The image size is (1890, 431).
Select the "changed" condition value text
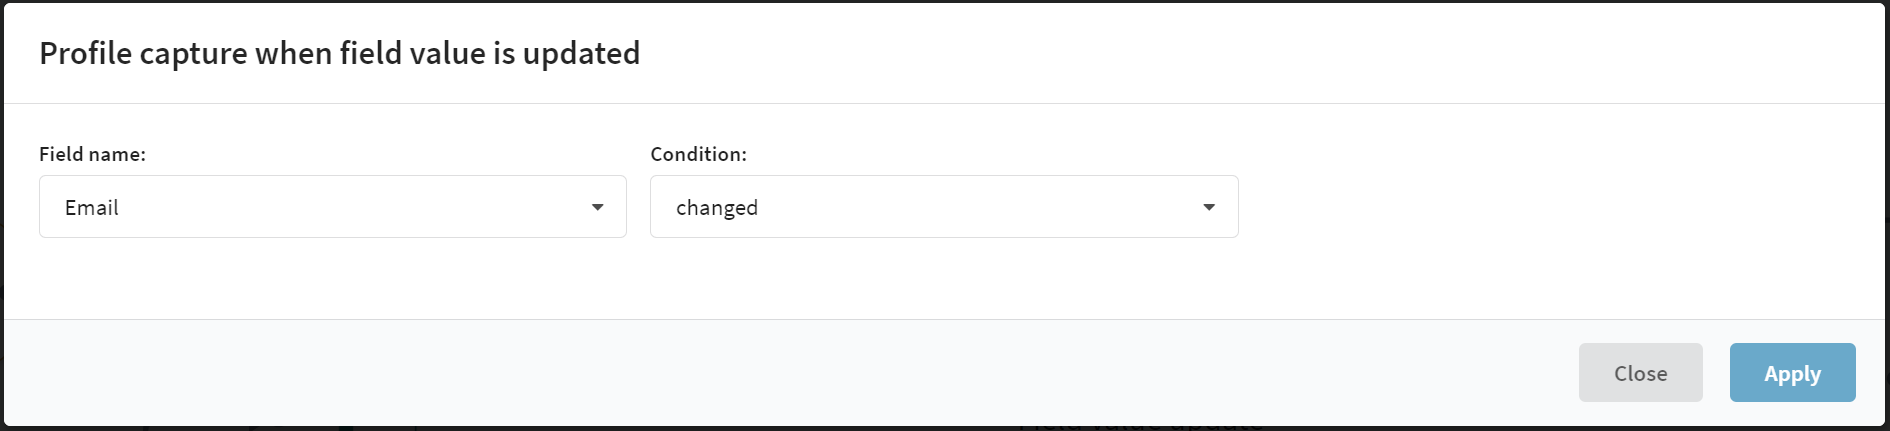pos(717,207)
